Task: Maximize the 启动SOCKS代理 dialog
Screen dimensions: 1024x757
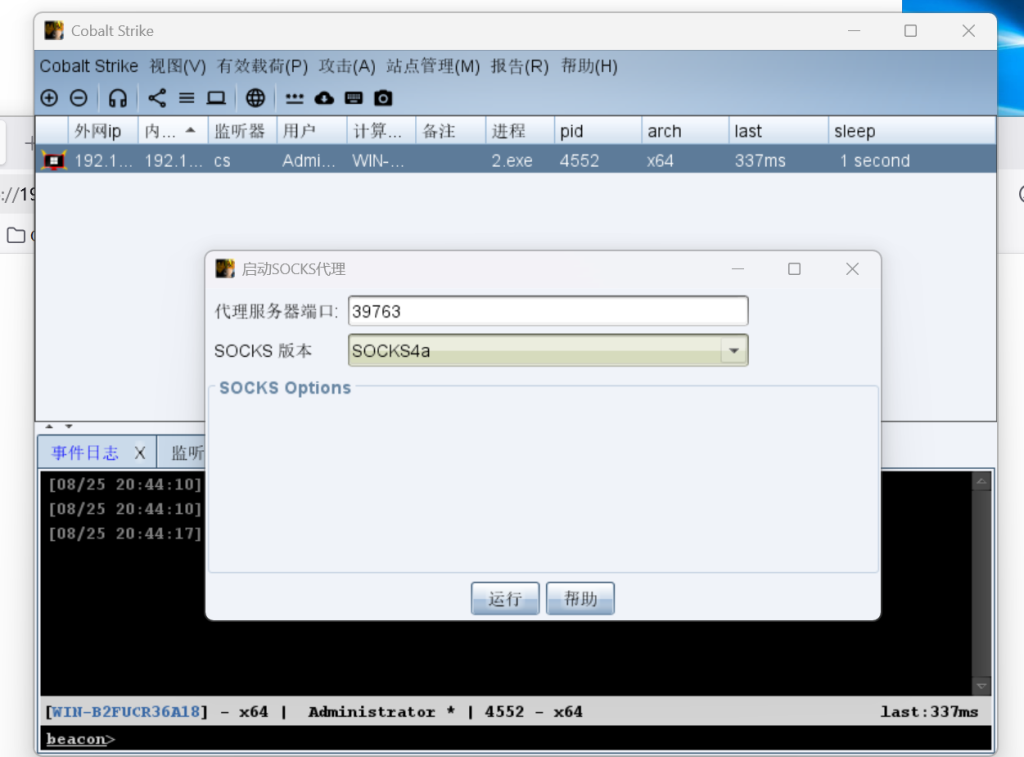Action: (x=794, y=269)
